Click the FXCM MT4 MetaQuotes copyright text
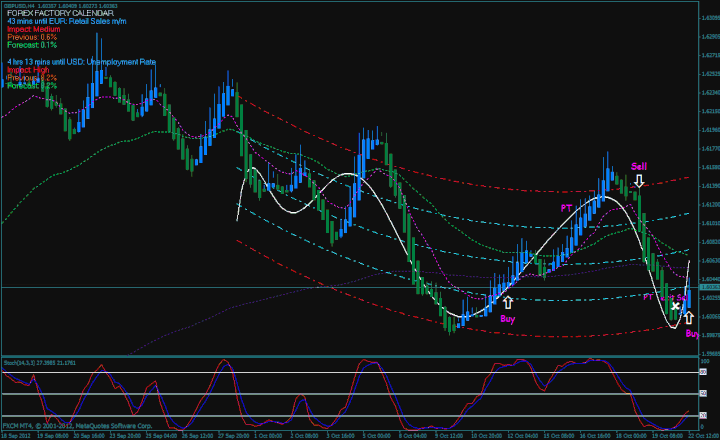This screenshot has width=720, height=440. click(77, 425)
